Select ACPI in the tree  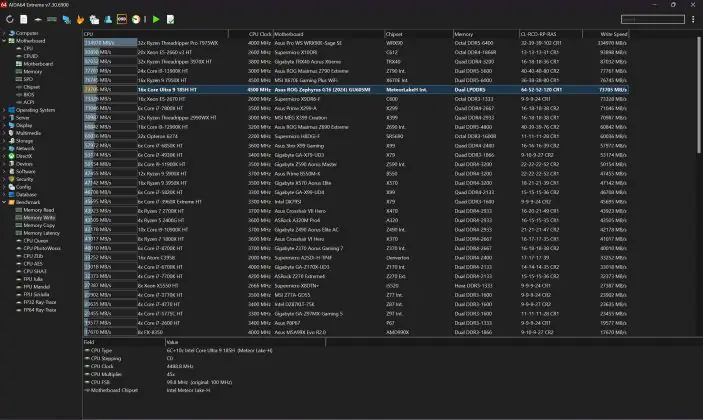(x=28, y=102)
